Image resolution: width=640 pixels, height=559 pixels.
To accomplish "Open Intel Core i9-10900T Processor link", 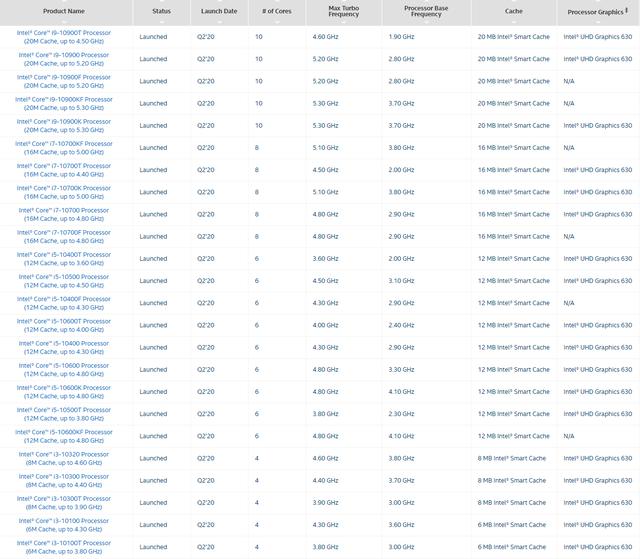I will pyautogui.click(x=64, y=37).
